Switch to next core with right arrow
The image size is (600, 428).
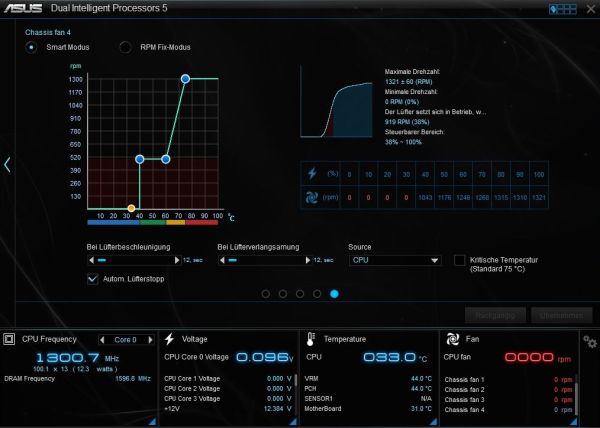pos(150,340)
